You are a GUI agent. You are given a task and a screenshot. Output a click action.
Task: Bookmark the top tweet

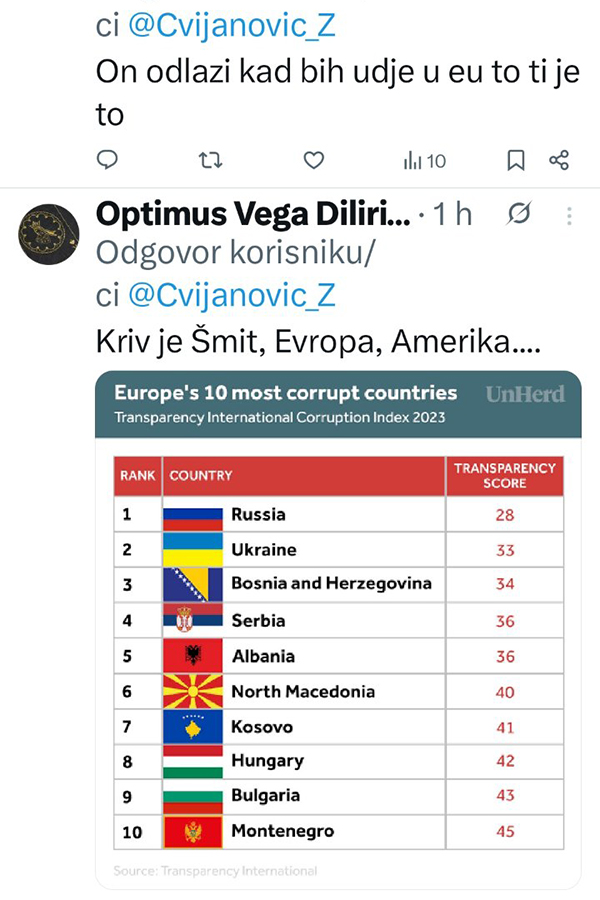[x=515, y=160]
